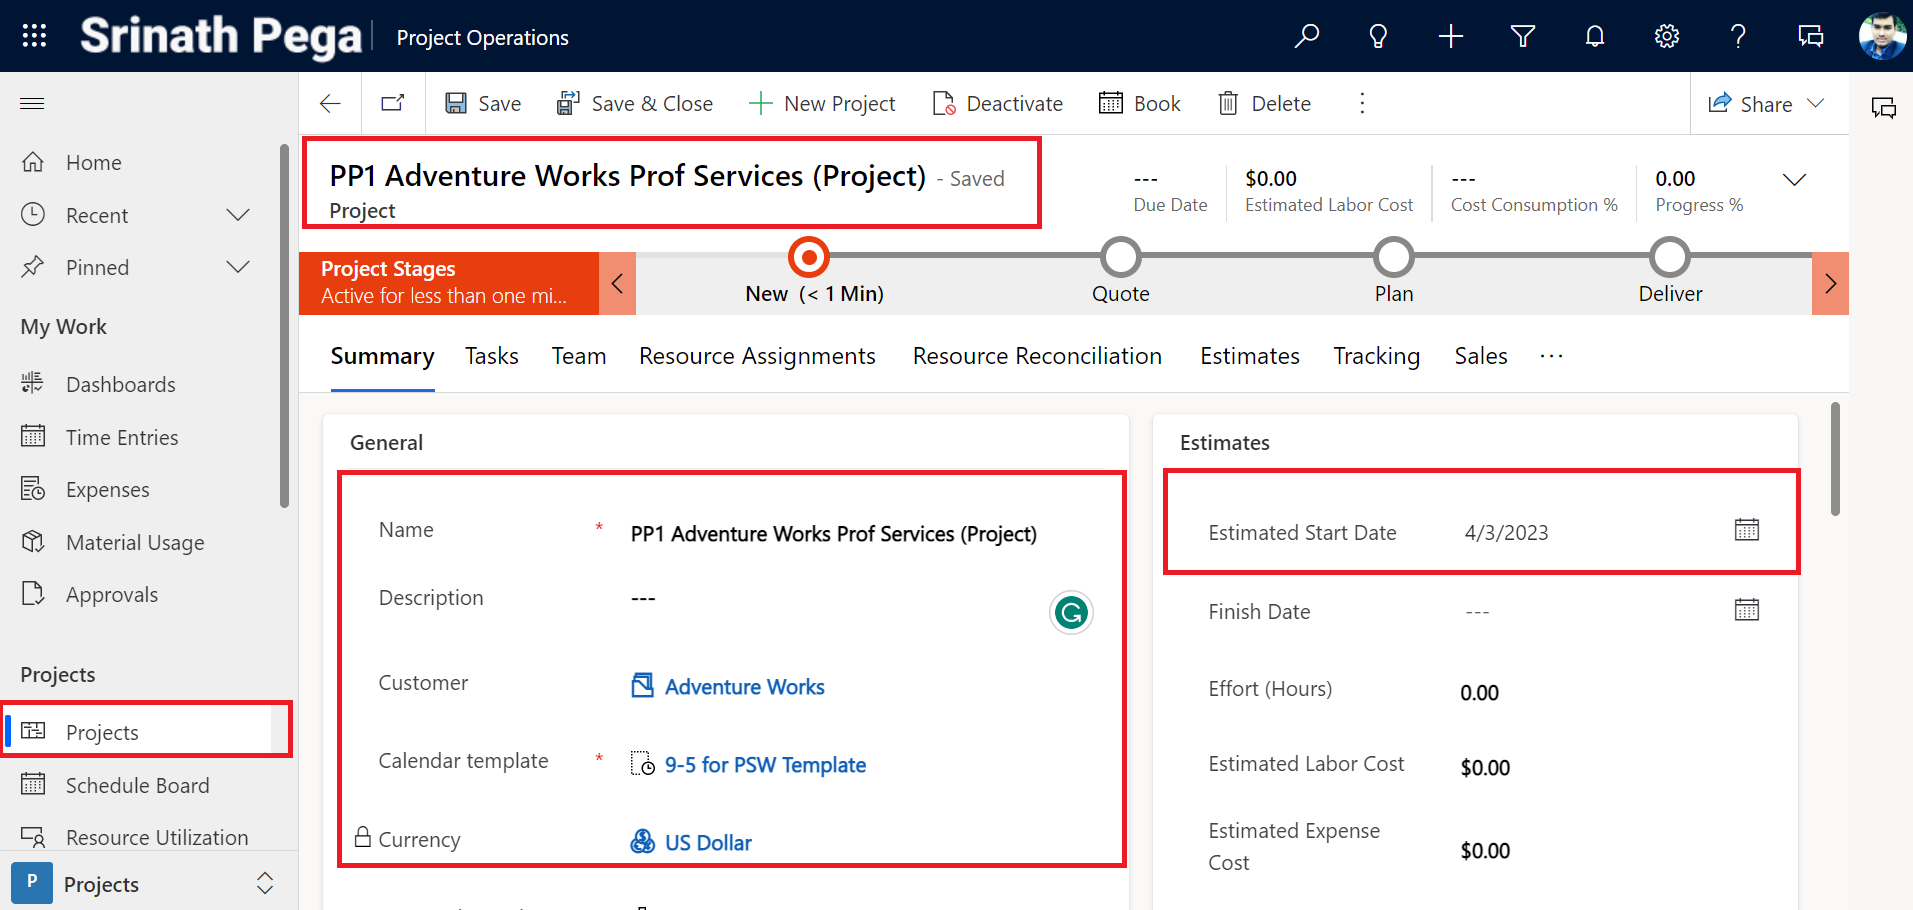Select the Quote stage circle
The width and height of the screenshot is (1913, 910).
[1120, 258]
